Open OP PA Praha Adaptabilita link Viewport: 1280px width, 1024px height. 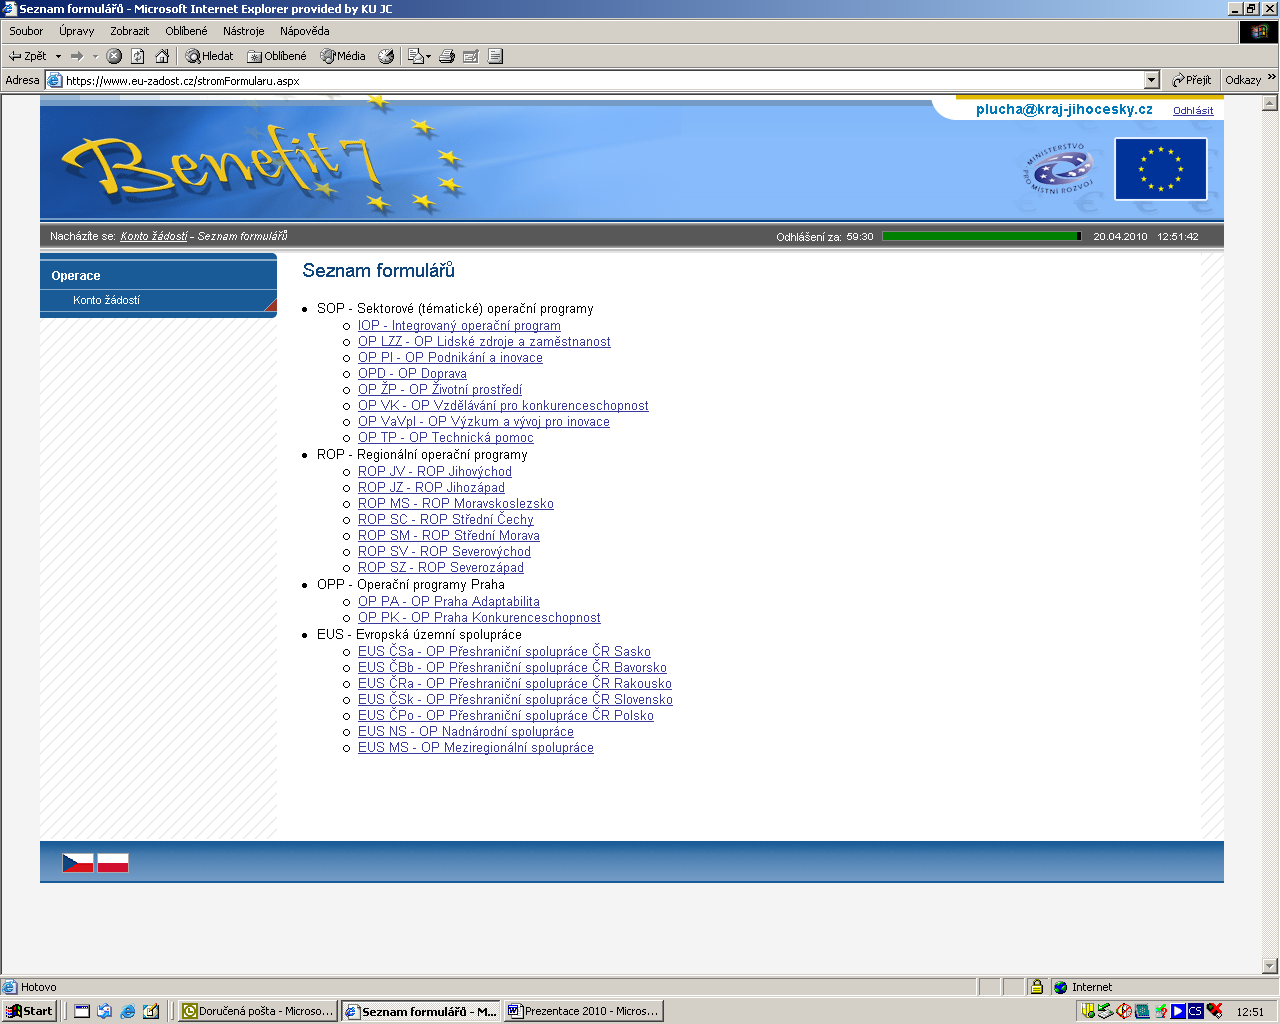pyautogui.click(x=449, y=602)
